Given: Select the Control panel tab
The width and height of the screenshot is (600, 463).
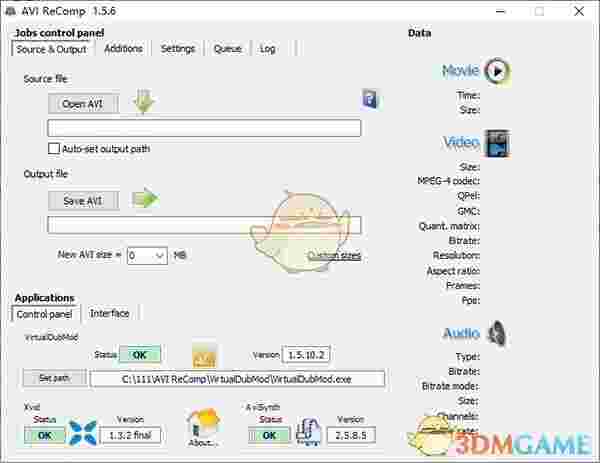Looking at the screenshot, I should [x=44, y=314].
